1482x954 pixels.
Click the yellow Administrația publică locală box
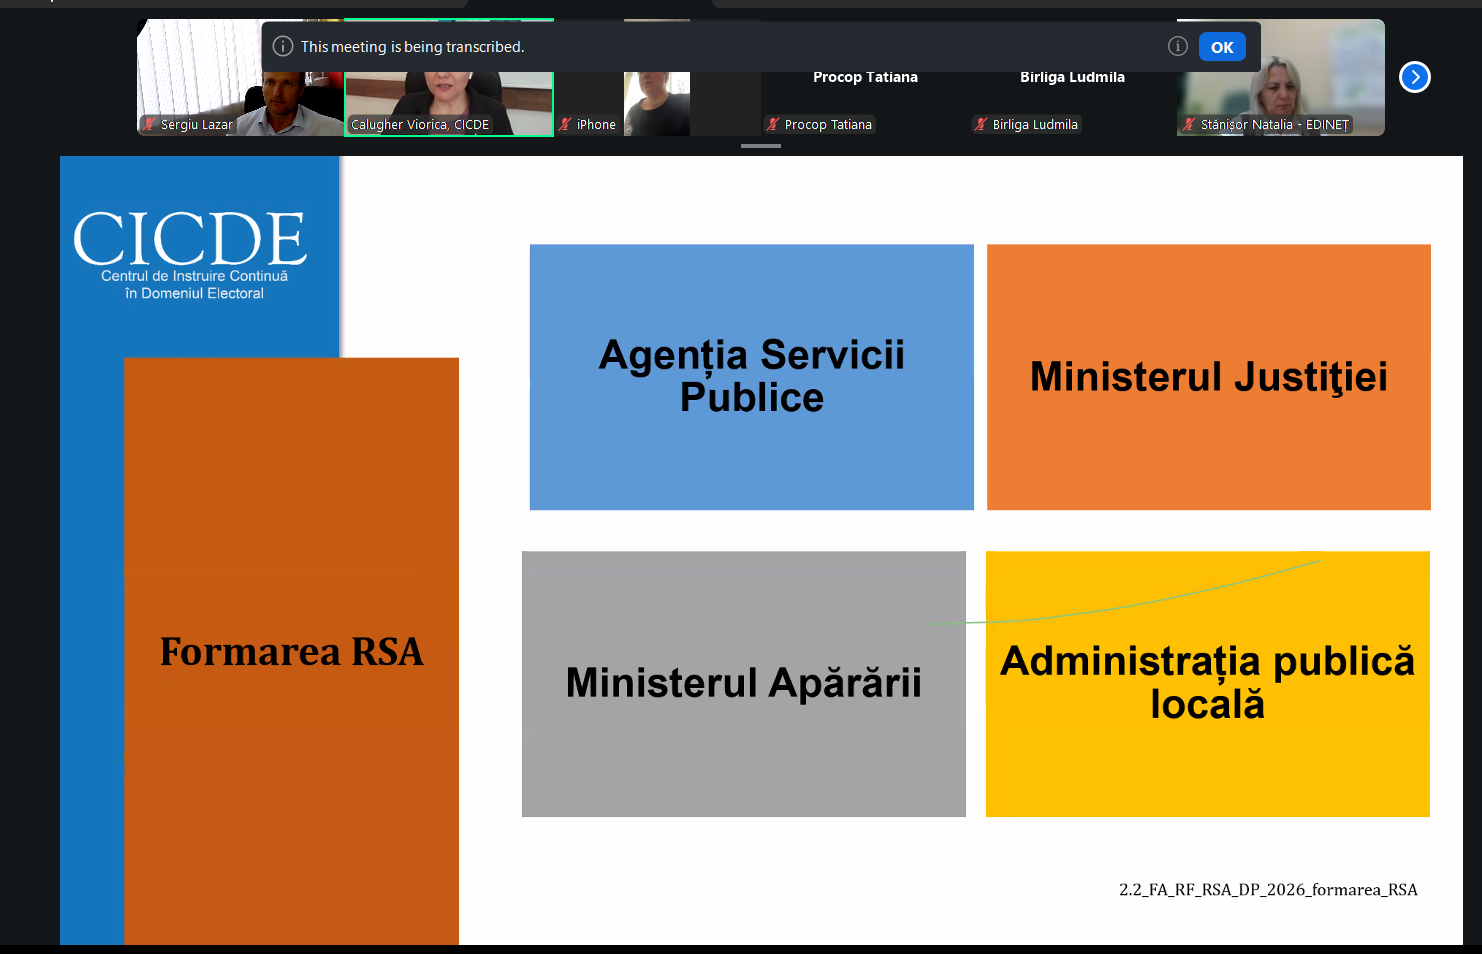tap(1208, 684)
